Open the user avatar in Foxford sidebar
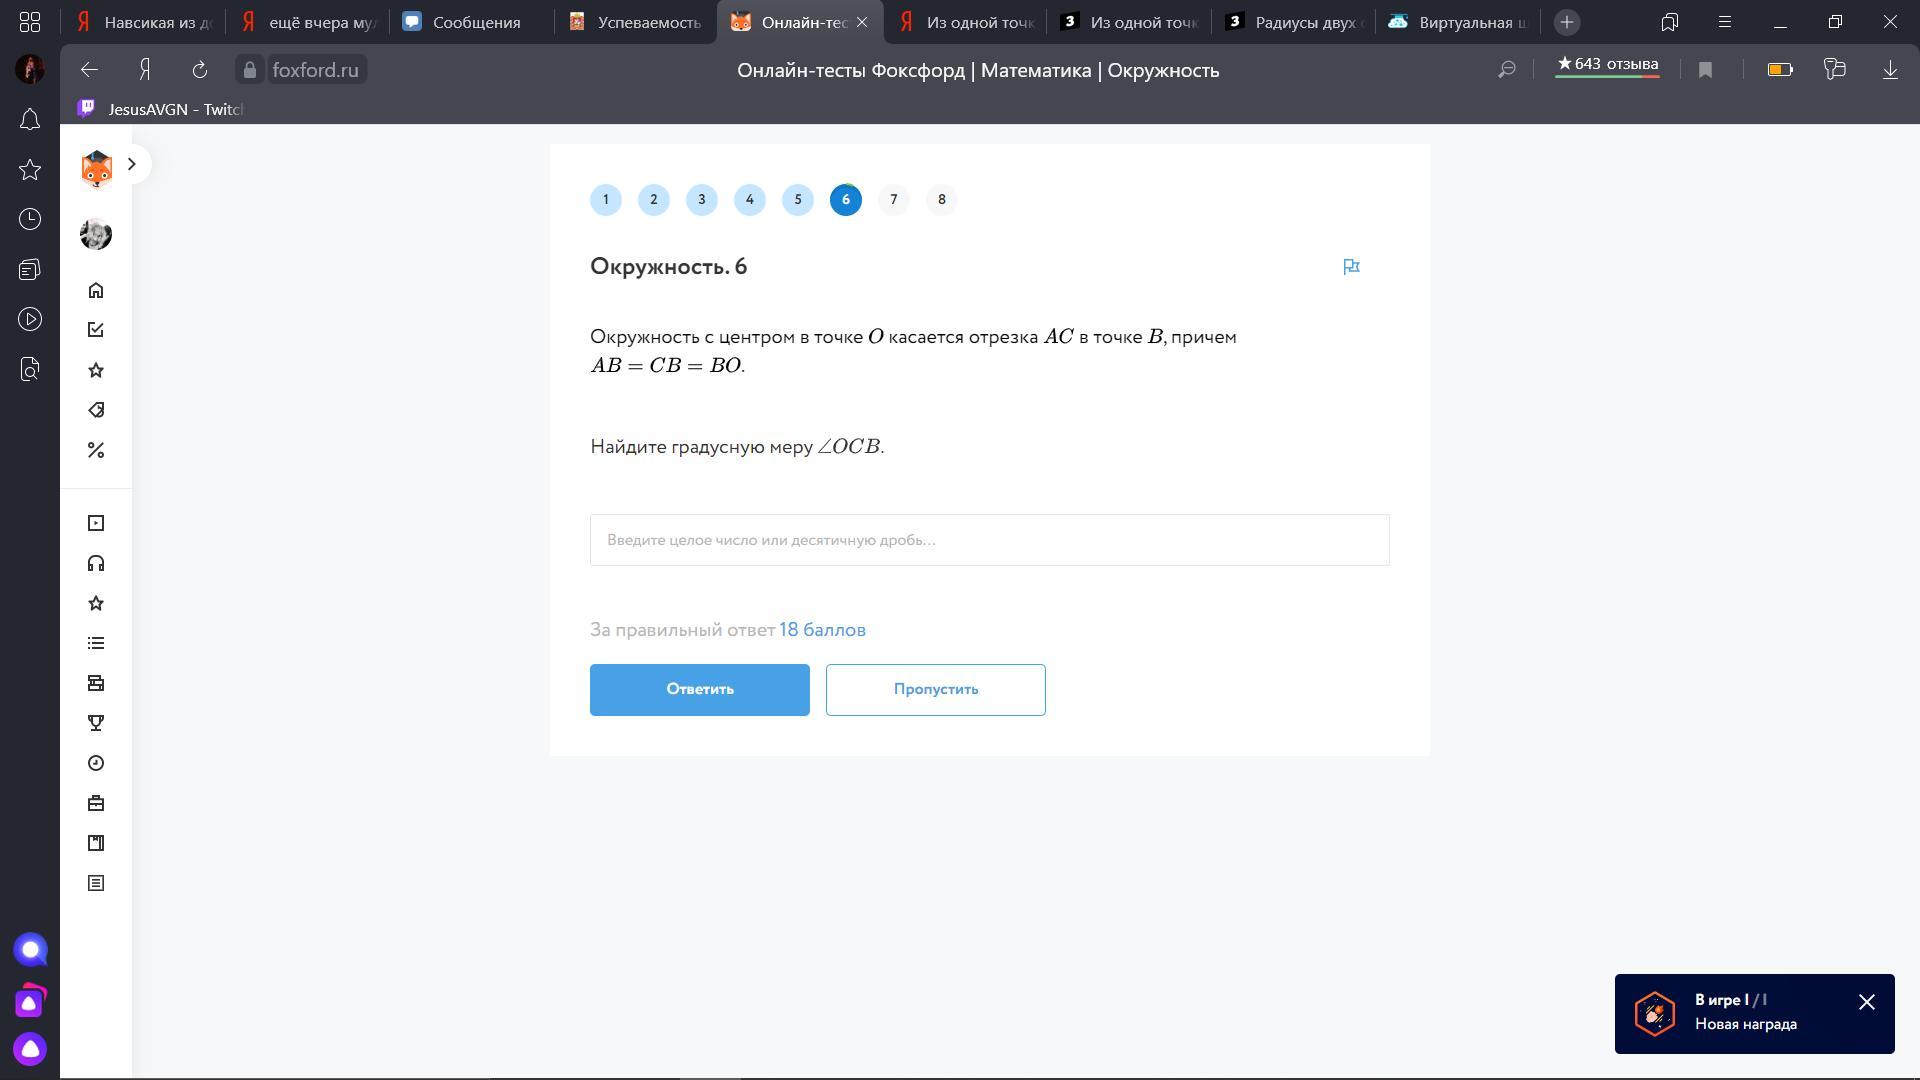This screenshot has height=1080, width=1920. pos(96,235)
